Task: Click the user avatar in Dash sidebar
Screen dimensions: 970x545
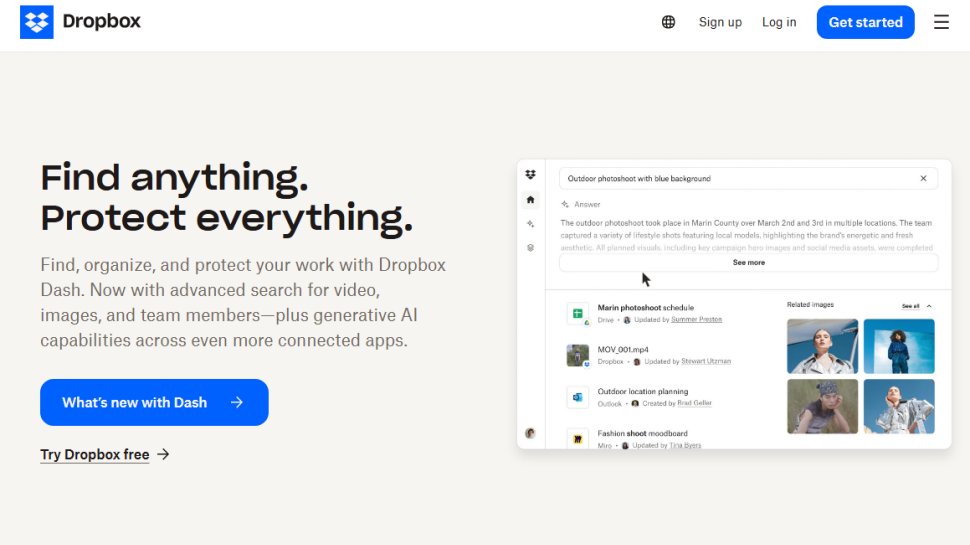Action: tap(530, 433)
